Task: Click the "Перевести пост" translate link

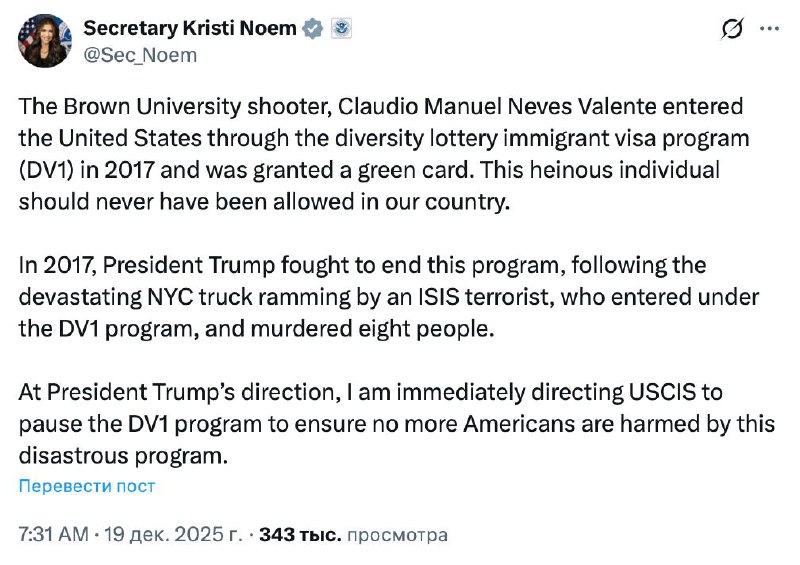Action: pyautogui.click(x=87, y=486)
